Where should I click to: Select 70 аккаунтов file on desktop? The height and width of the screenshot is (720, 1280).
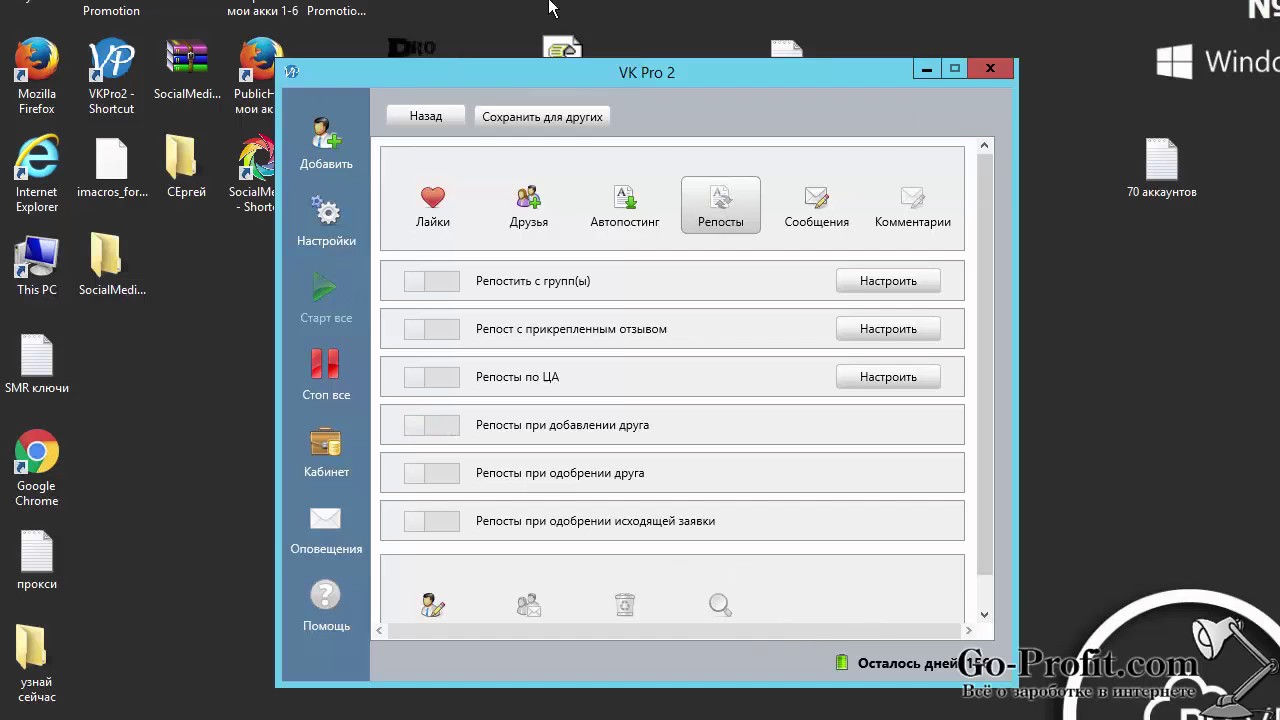[x=1162, y=168]
